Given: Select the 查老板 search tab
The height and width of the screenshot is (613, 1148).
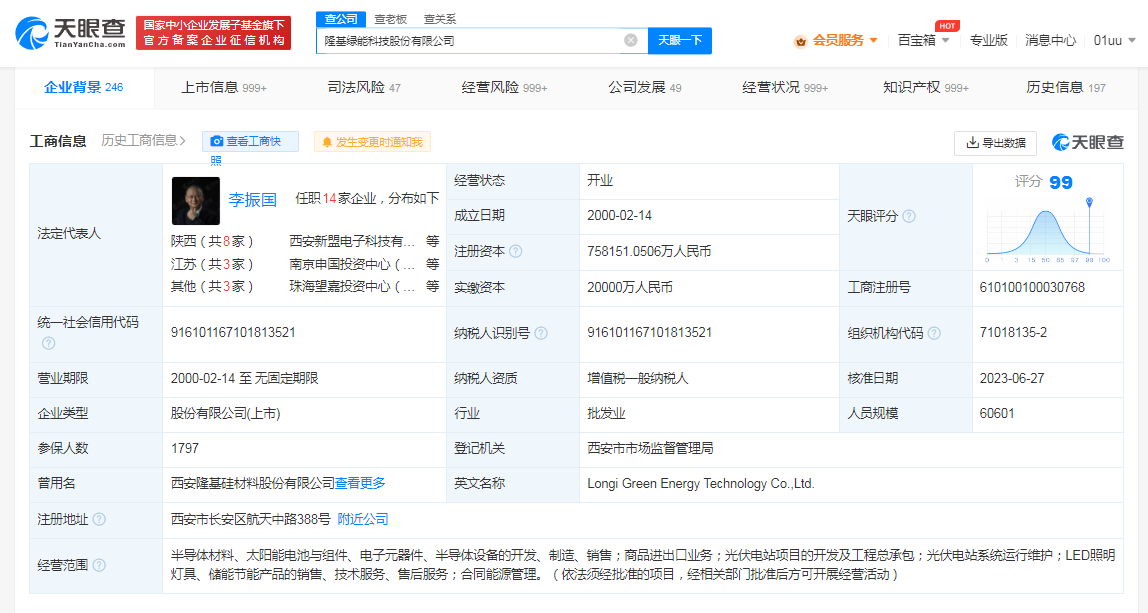Looking at the screenshot, I should coord(390,19).
